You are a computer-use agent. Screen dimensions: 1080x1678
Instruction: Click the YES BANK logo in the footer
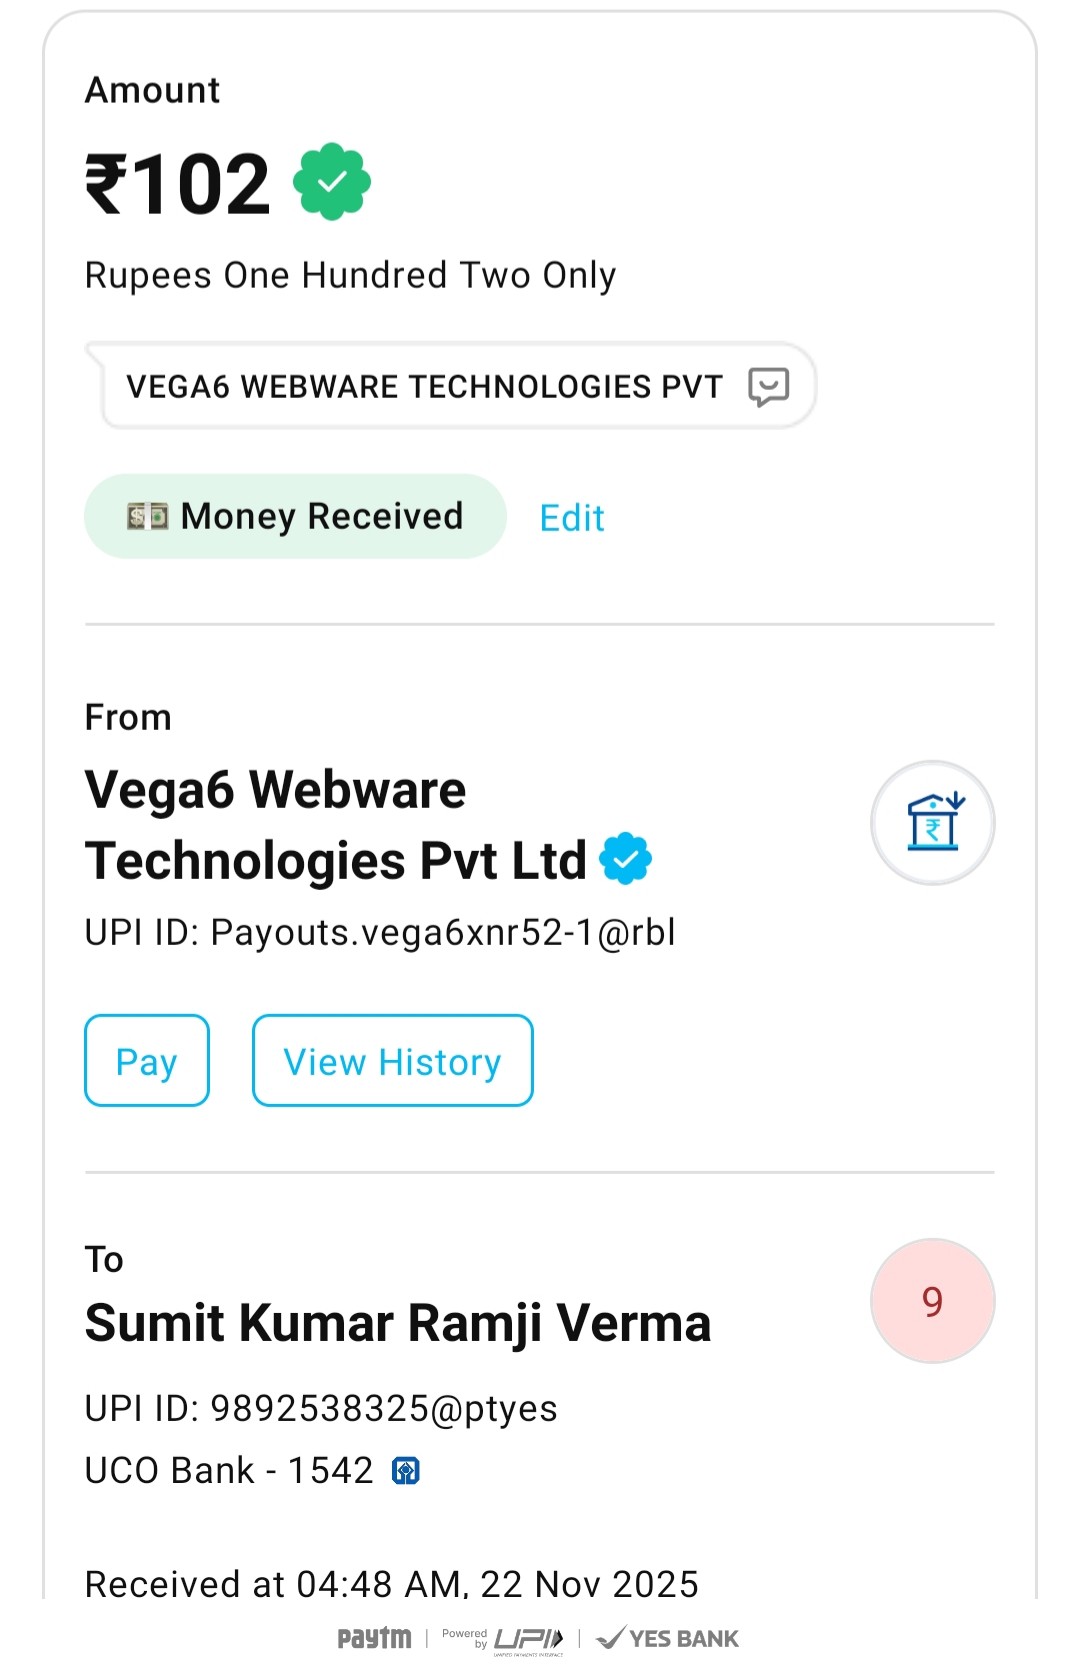(667, 1638)
